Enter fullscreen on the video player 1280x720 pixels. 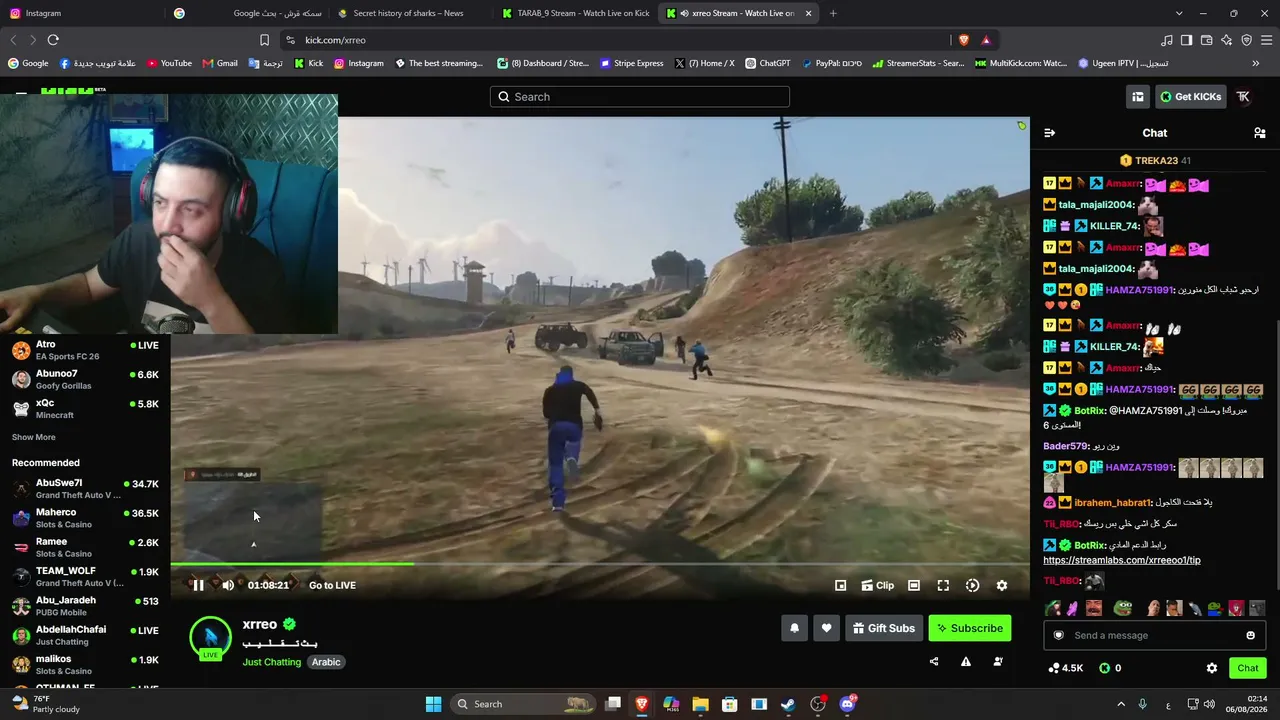(x=943, y=585)
